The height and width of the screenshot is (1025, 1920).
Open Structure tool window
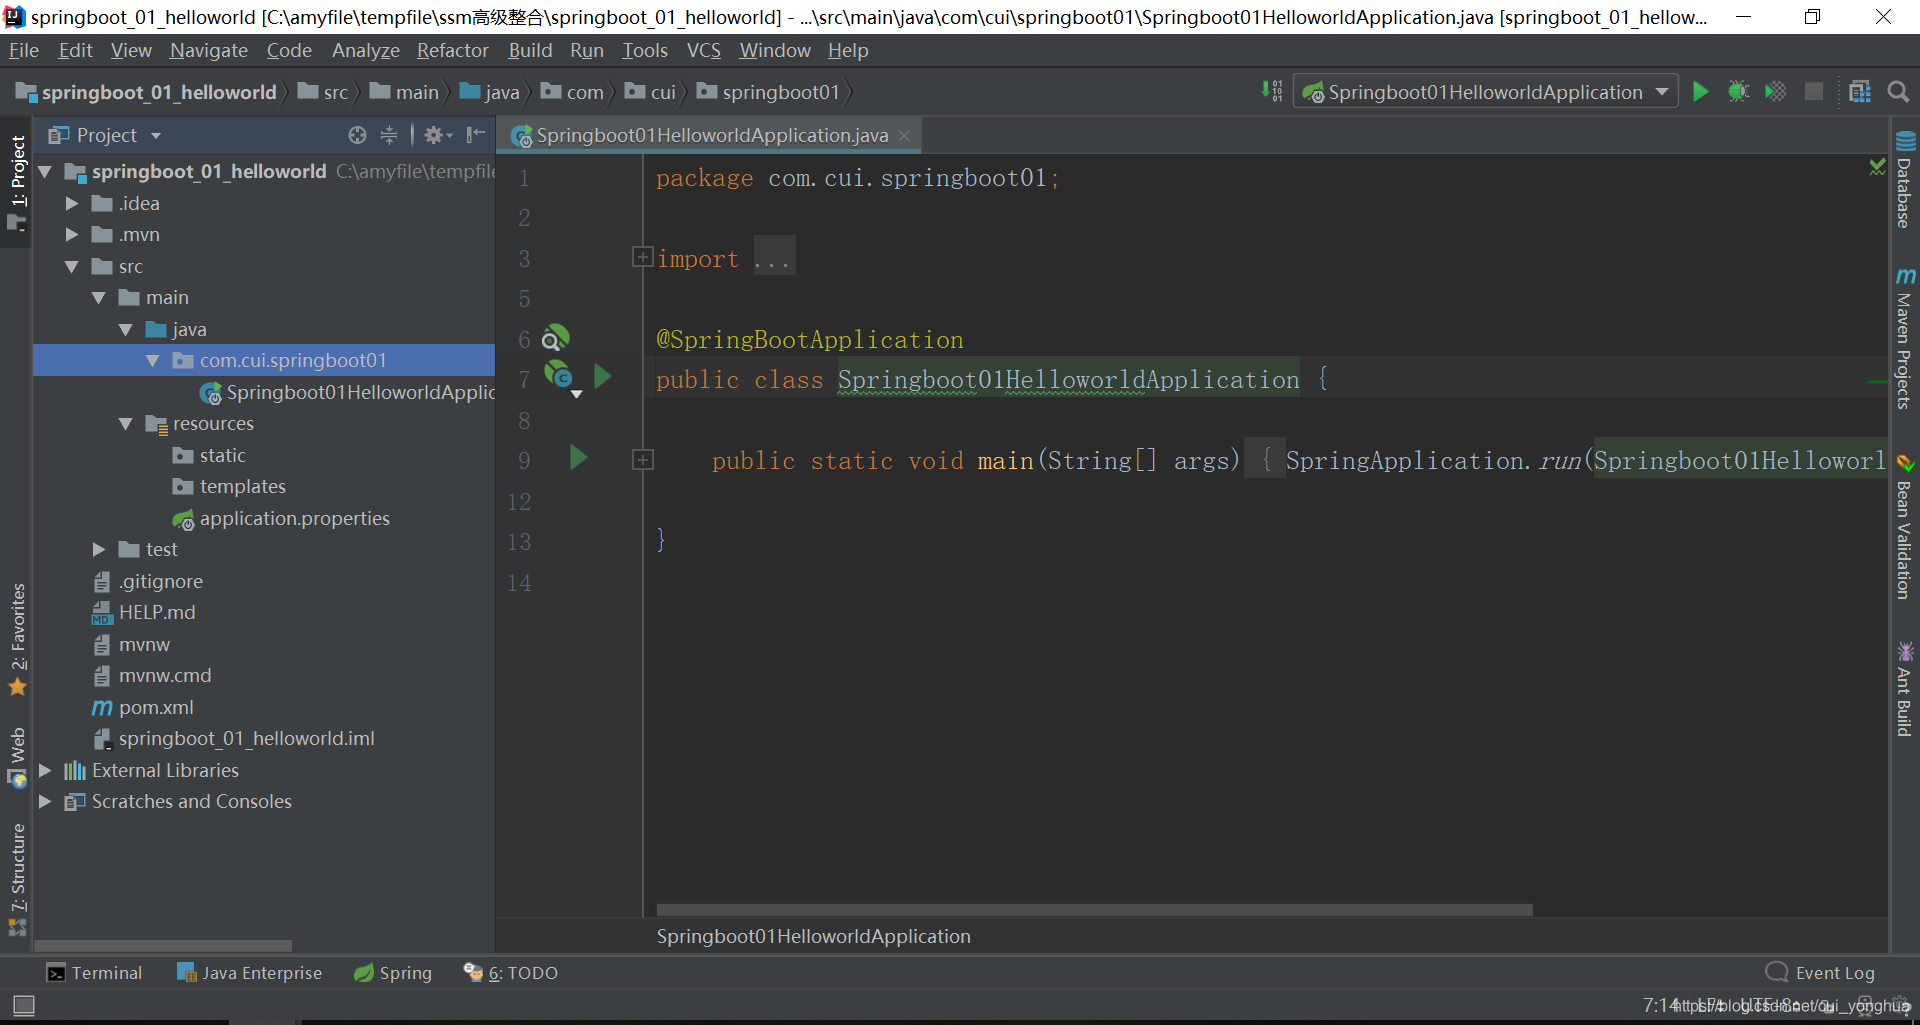coord(18,878)
